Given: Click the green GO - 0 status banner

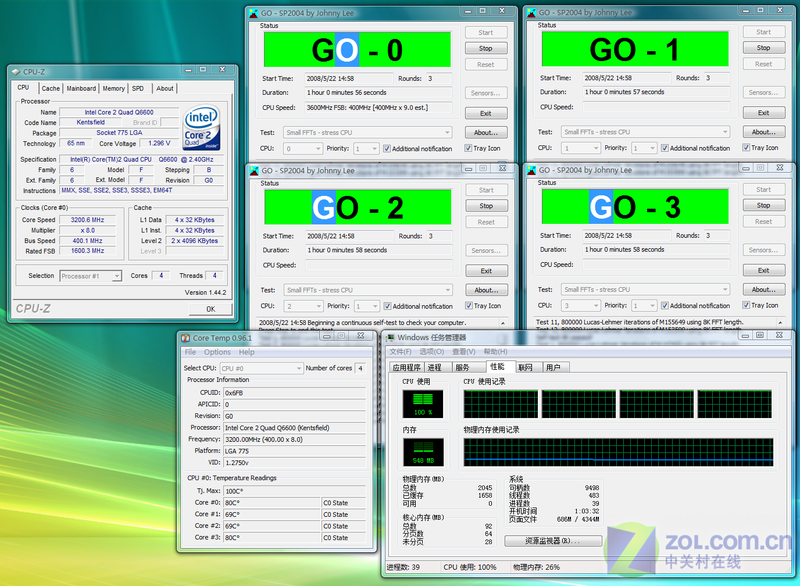Looking at the screenshot, I should pyautogui.click(x=357, y=50).
